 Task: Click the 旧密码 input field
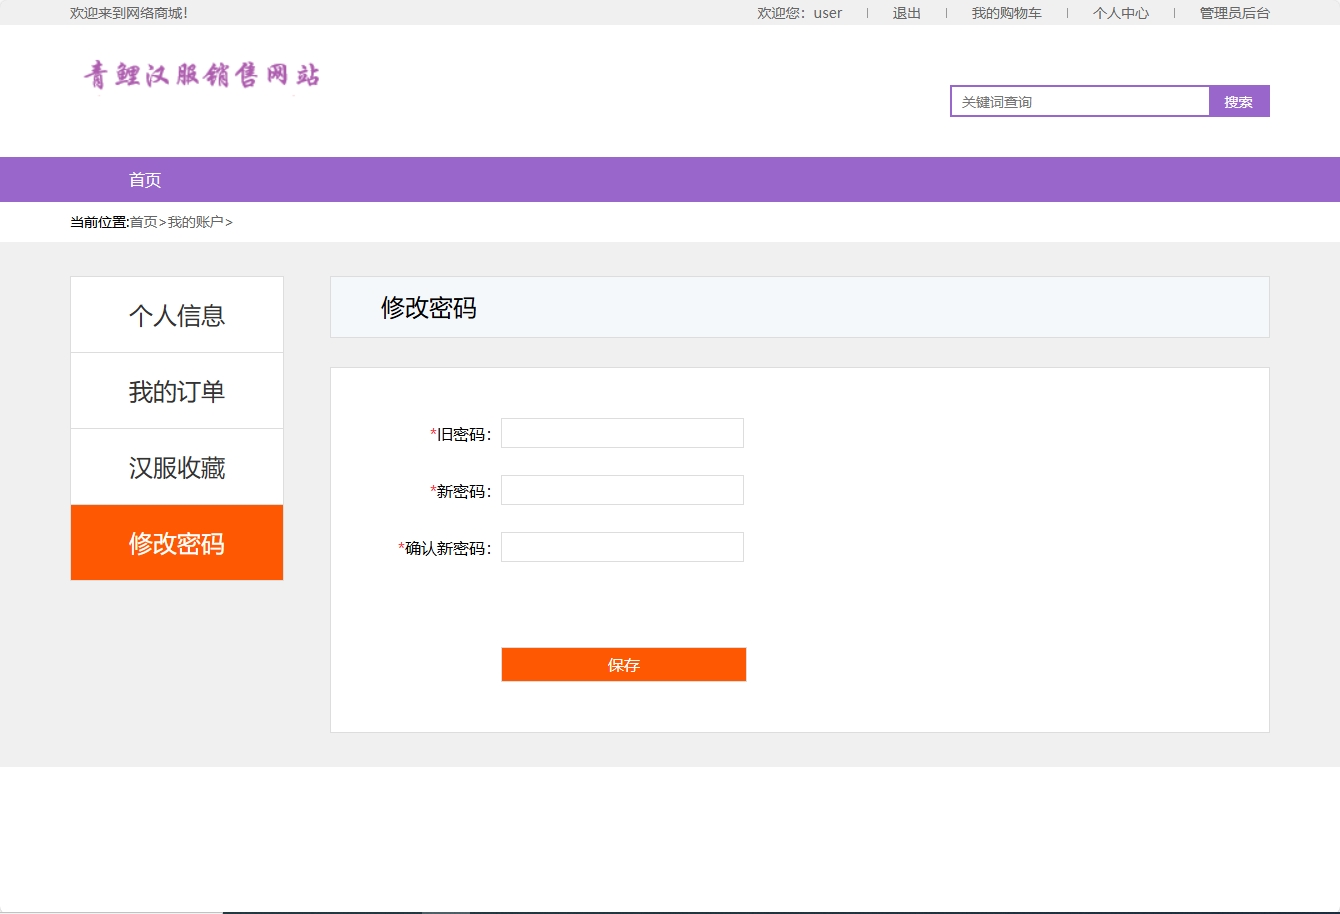point(622,432)
